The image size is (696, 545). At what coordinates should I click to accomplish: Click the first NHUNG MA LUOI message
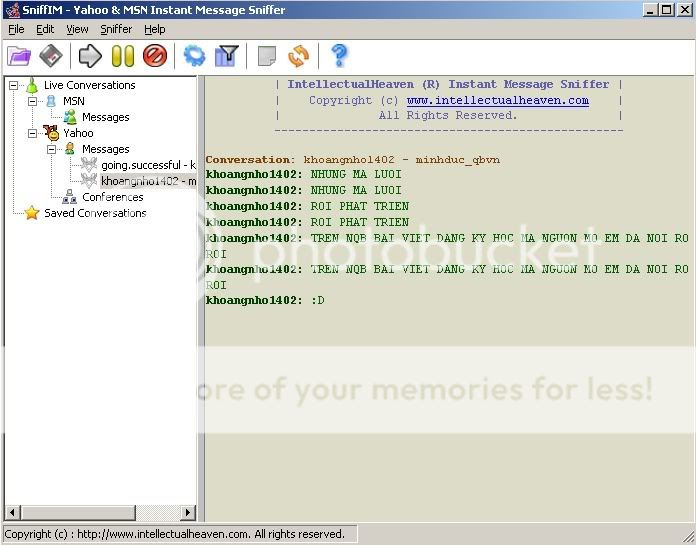[x=304, y=174]
